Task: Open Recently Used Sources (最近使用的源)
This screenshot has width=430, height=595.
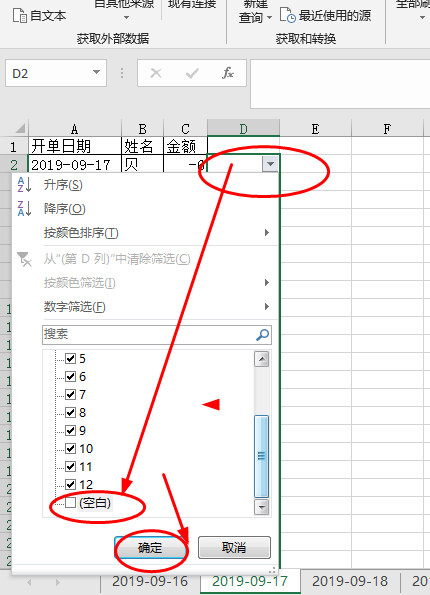Action: point(326,16)
